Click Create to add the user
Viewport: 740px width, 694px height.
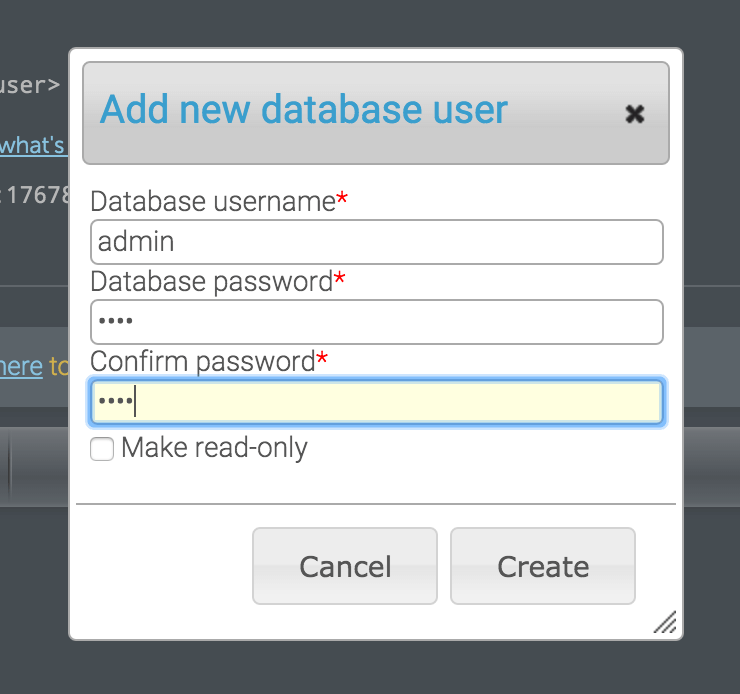543,566
